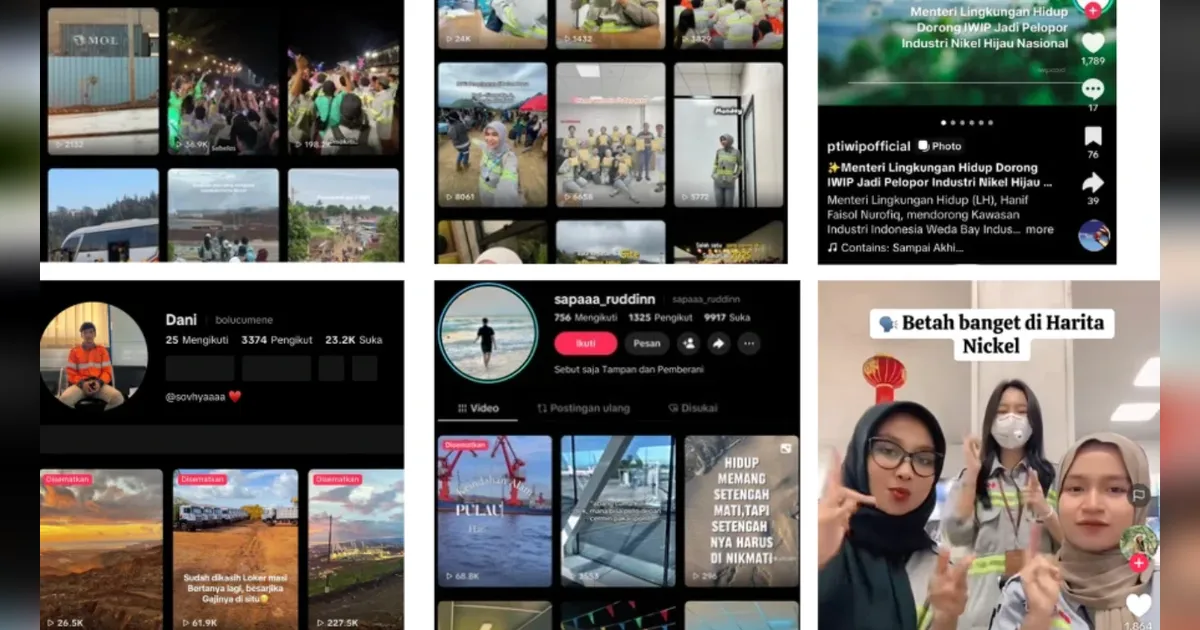The image size is (1200, 630).
Task: Open the crowd video with 198.2K views
Action: tap(343, 81)
